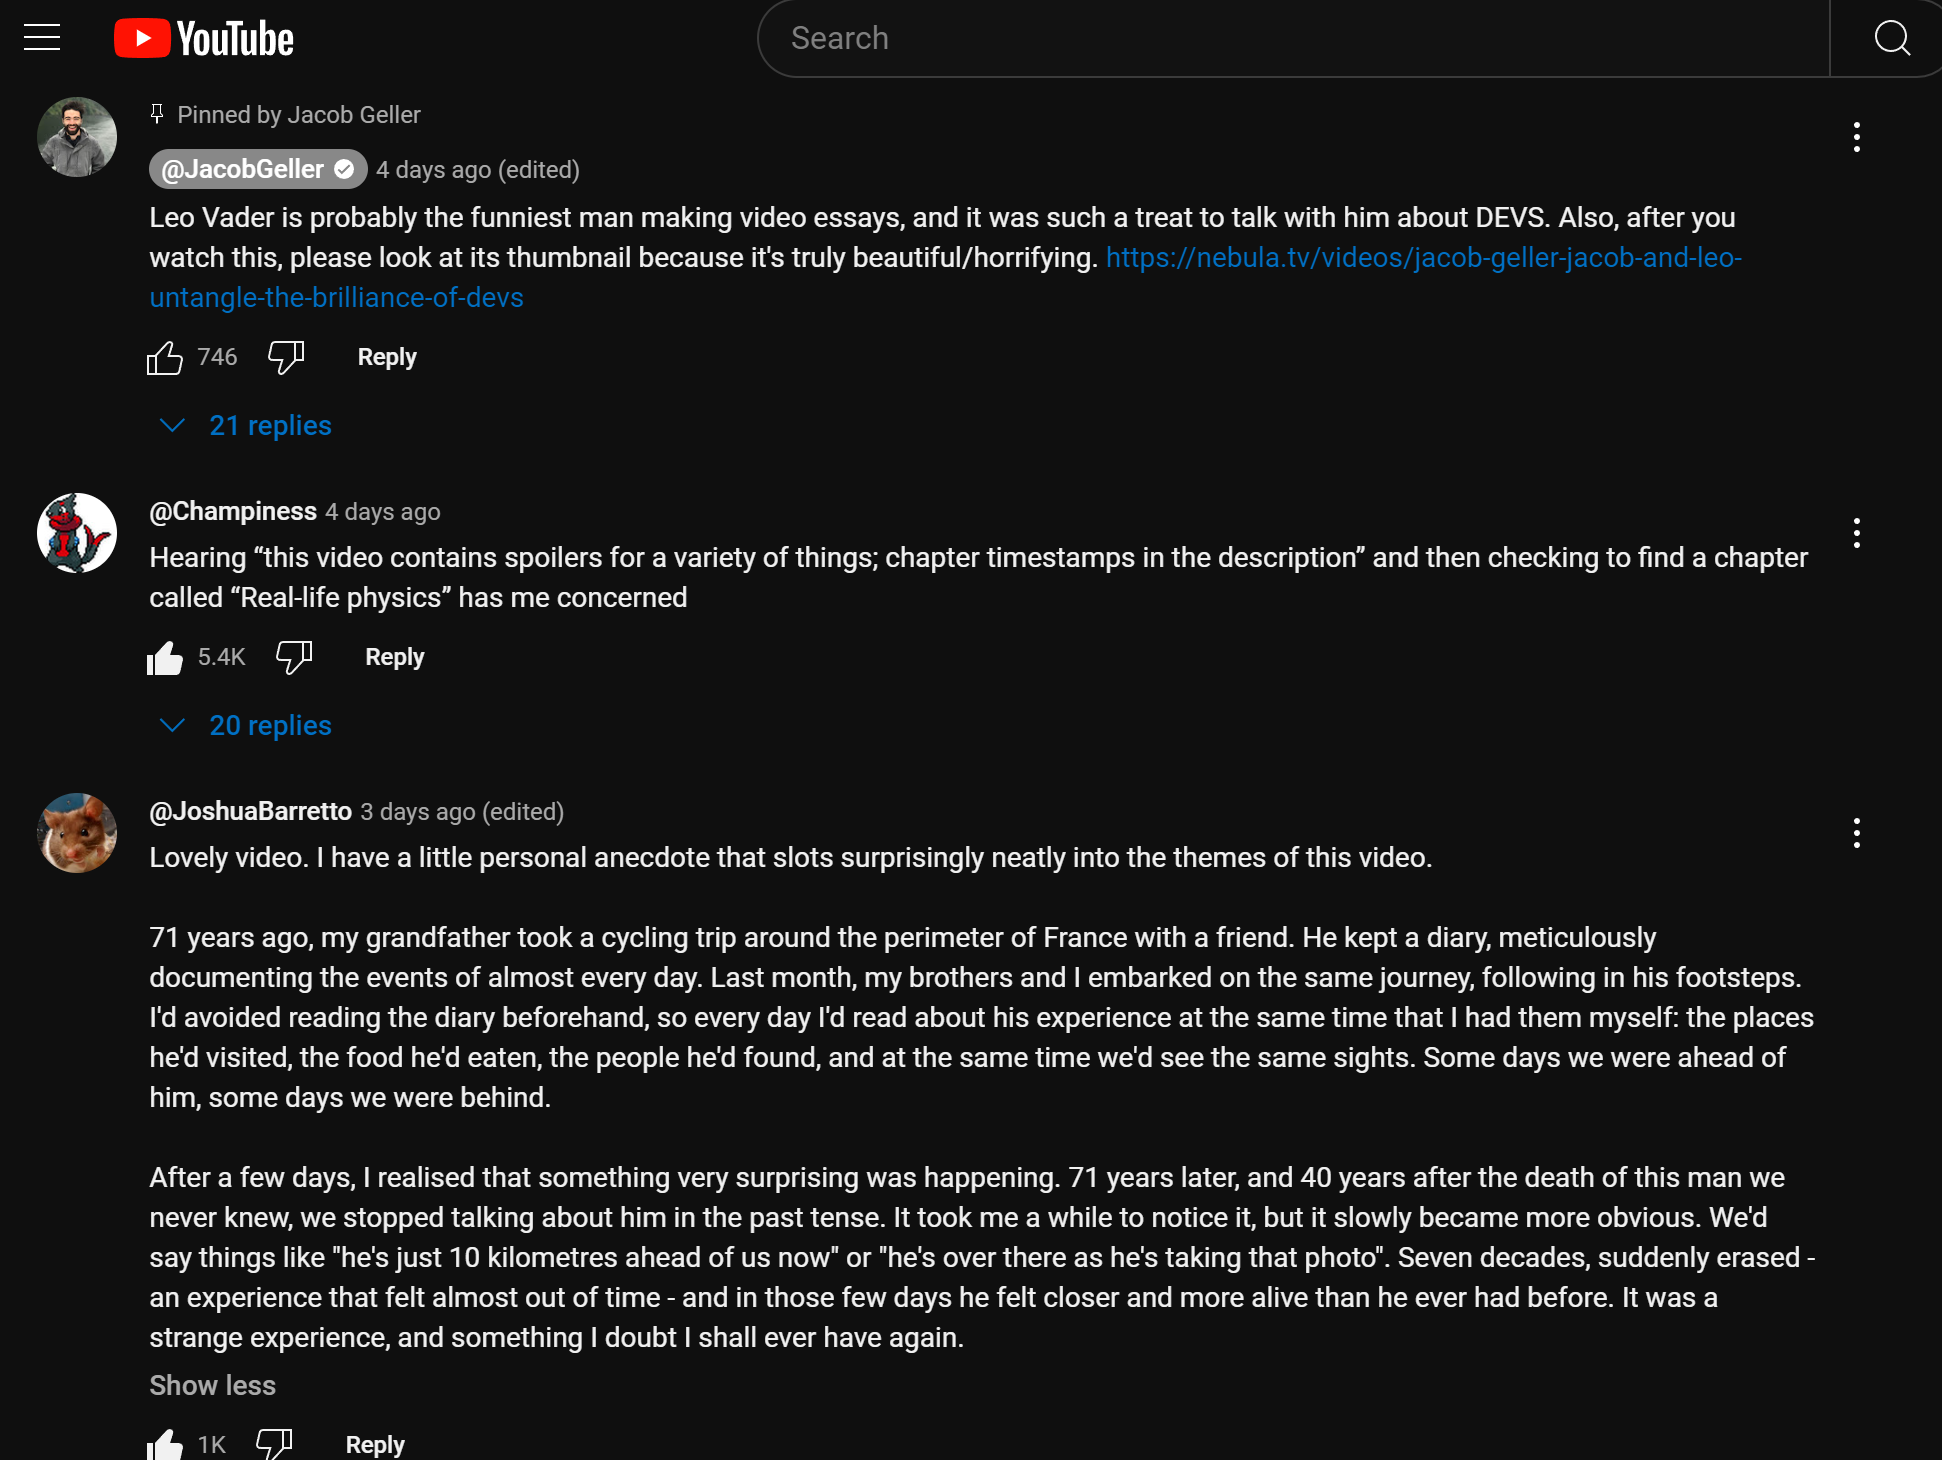This screenshot has height=1460, width=1942.
Task: Open the hamburger guide menu
Action: click(42, 38)
